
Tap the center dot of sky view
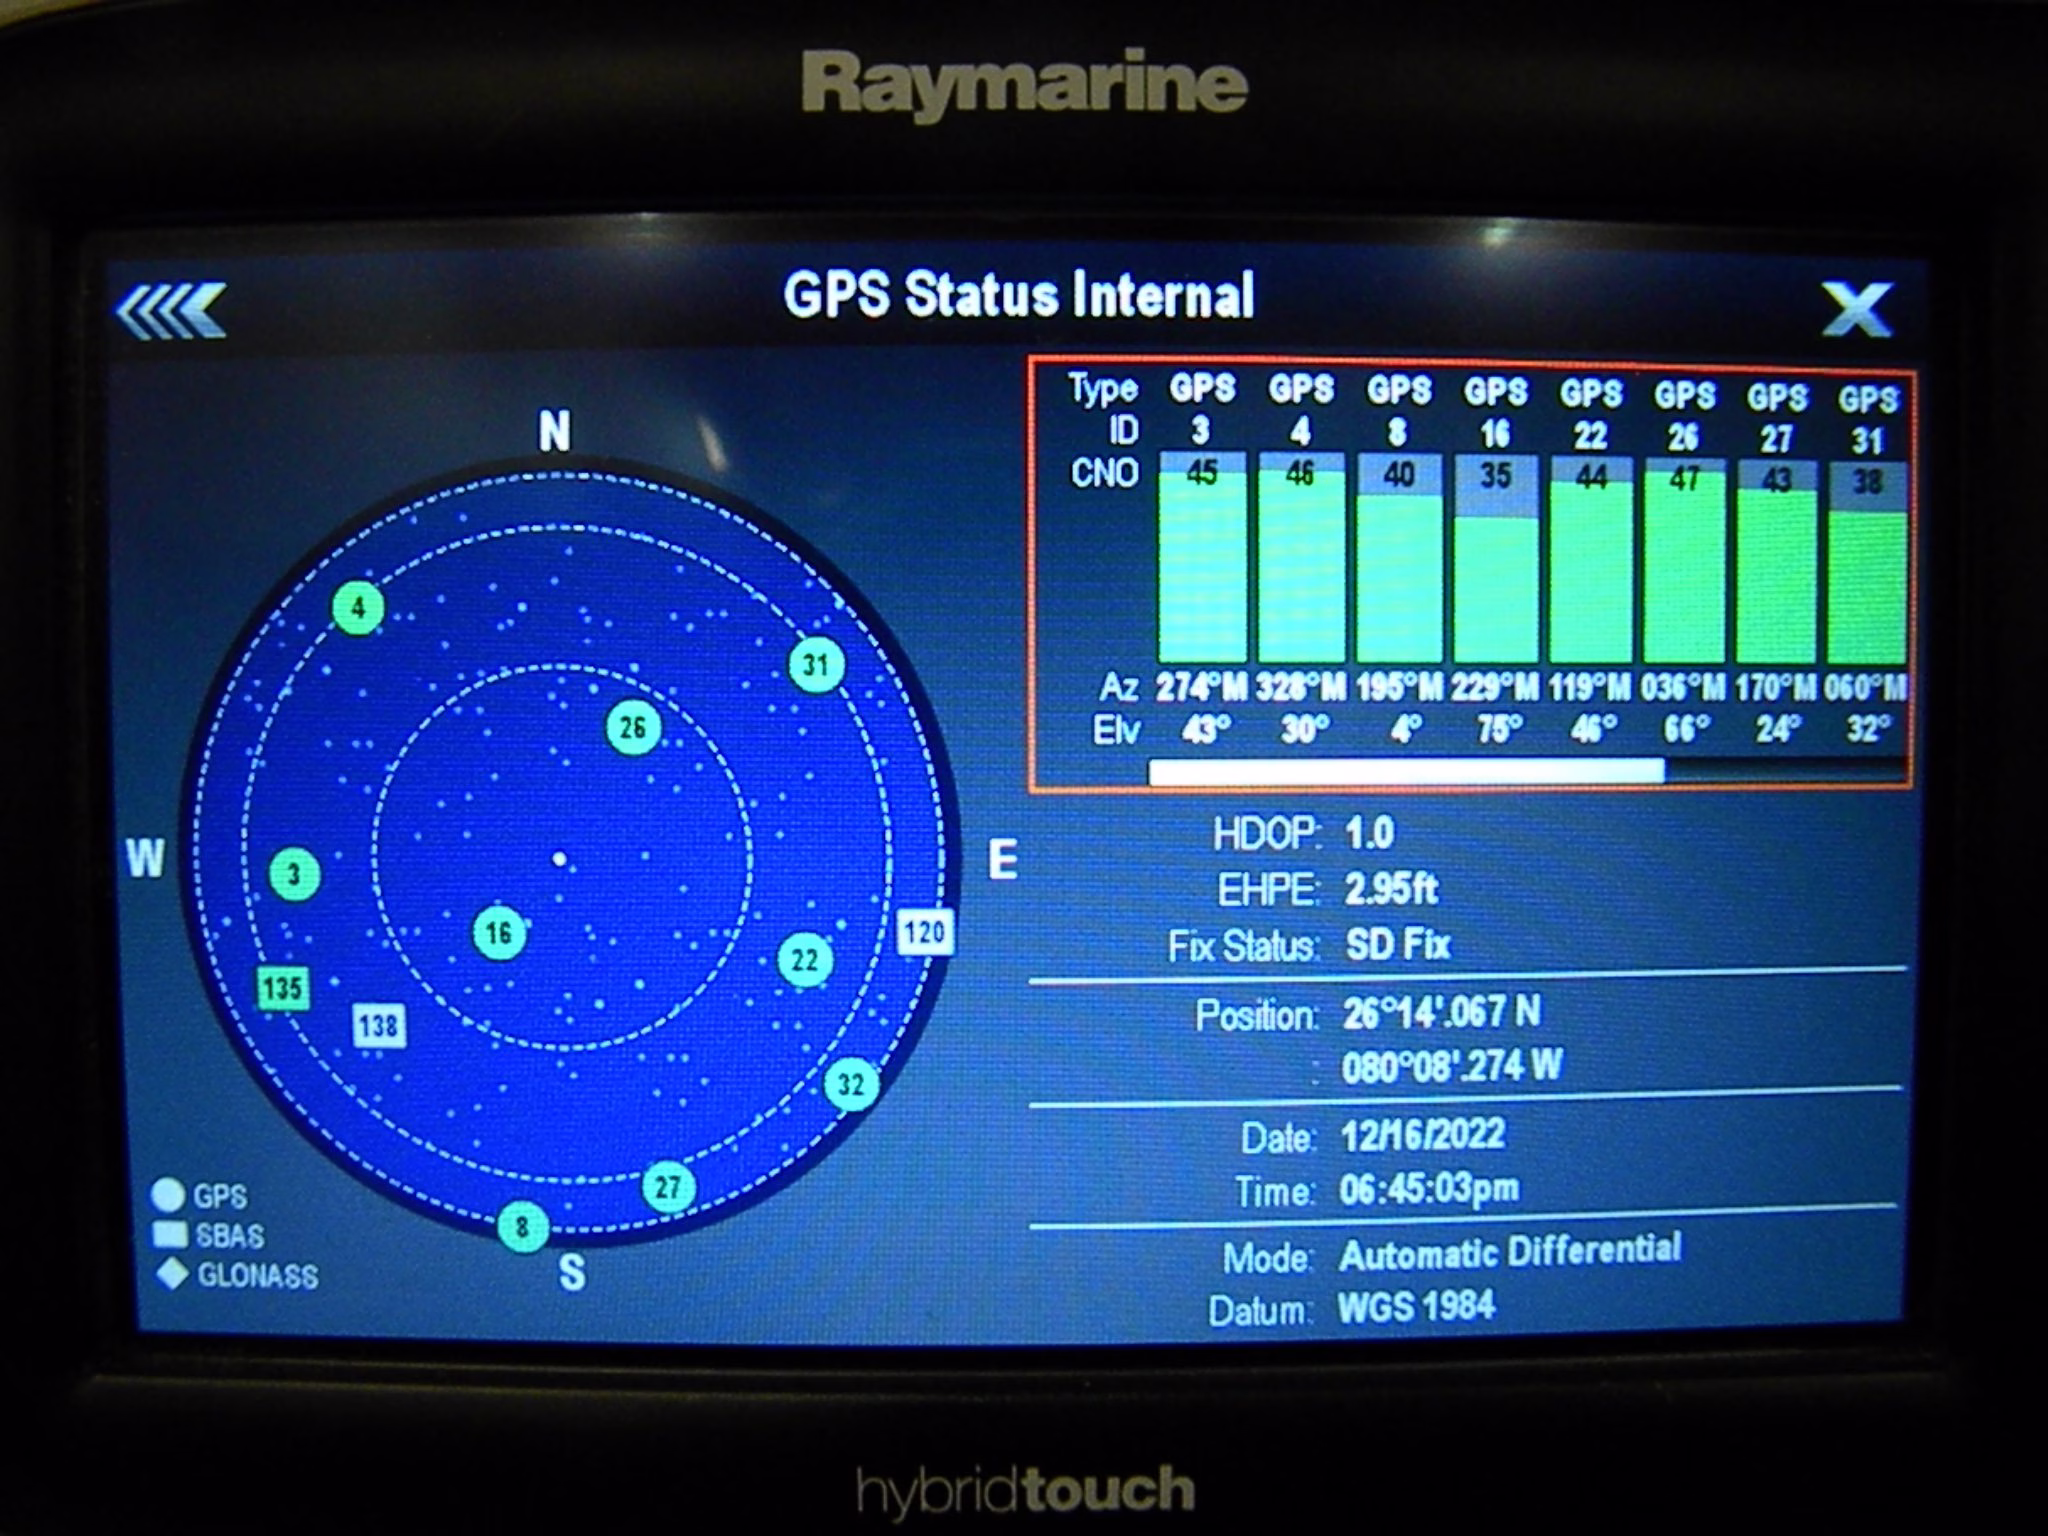tap(560, 859)
